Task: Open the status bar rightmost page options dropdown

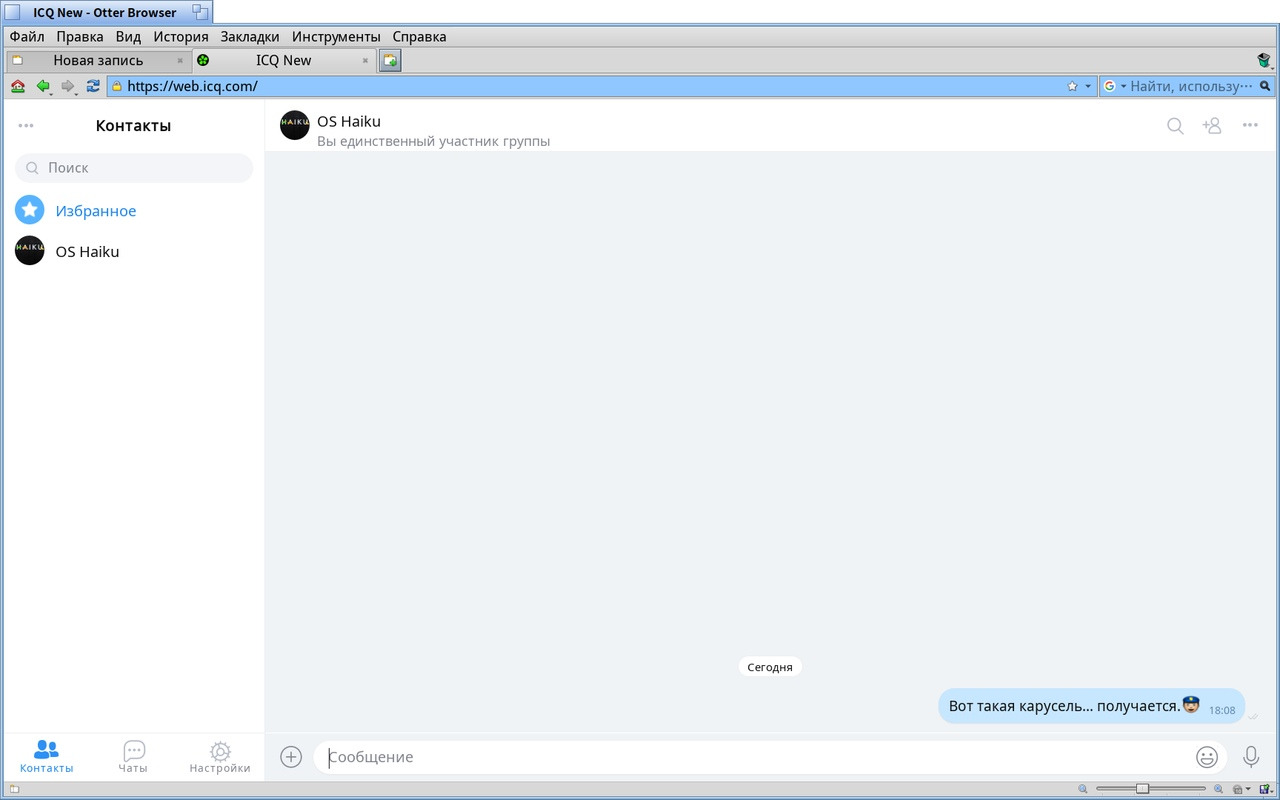Action: point(1266,789)
